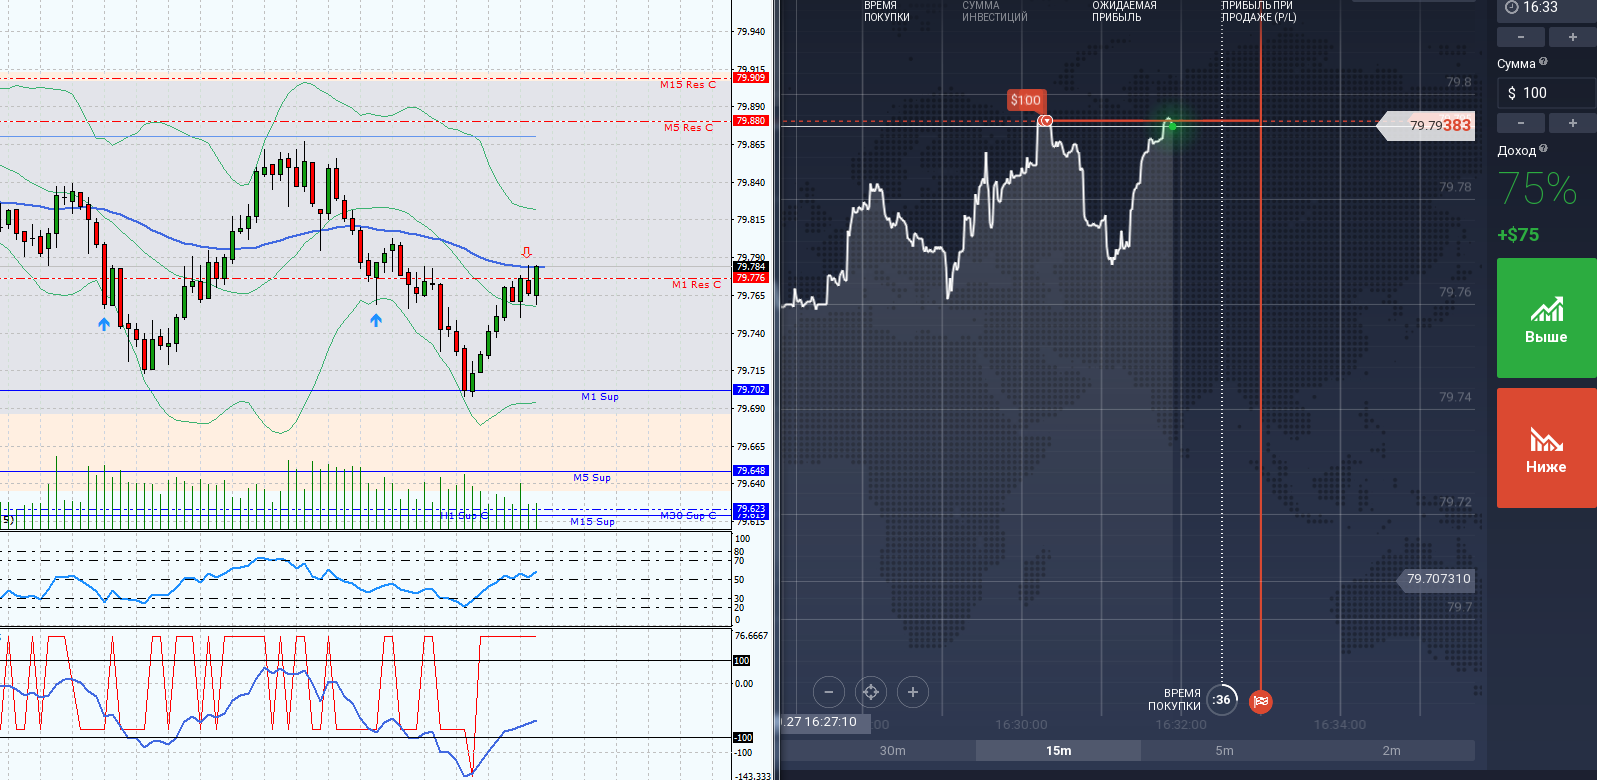Viewport: 1597px width, 780px height.
Task: Click the red expiration flag marker
Action: (x=1261, y=701)
